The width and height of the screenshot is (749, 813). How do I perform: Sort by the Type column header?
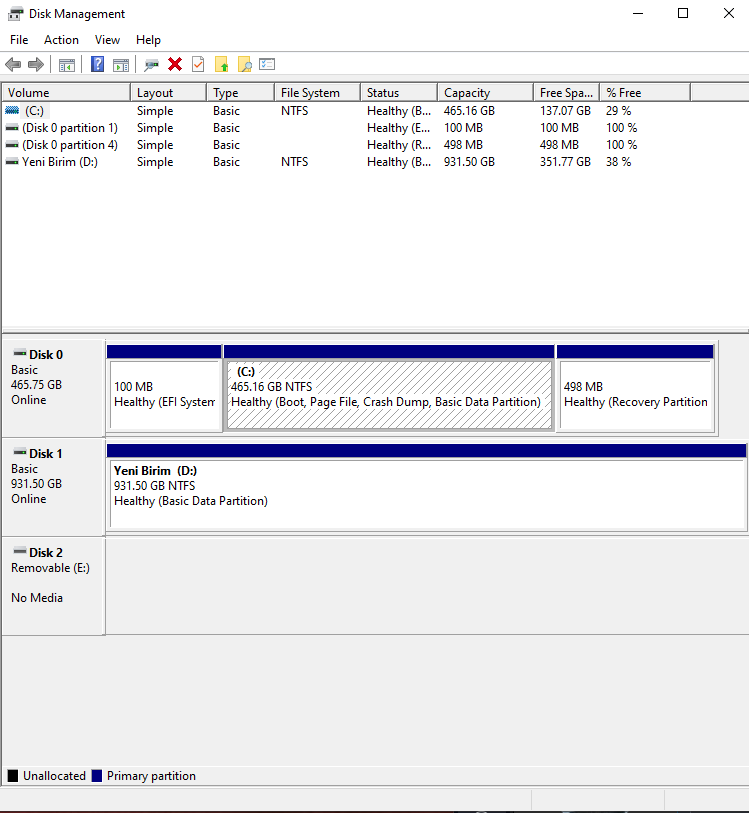241,93
